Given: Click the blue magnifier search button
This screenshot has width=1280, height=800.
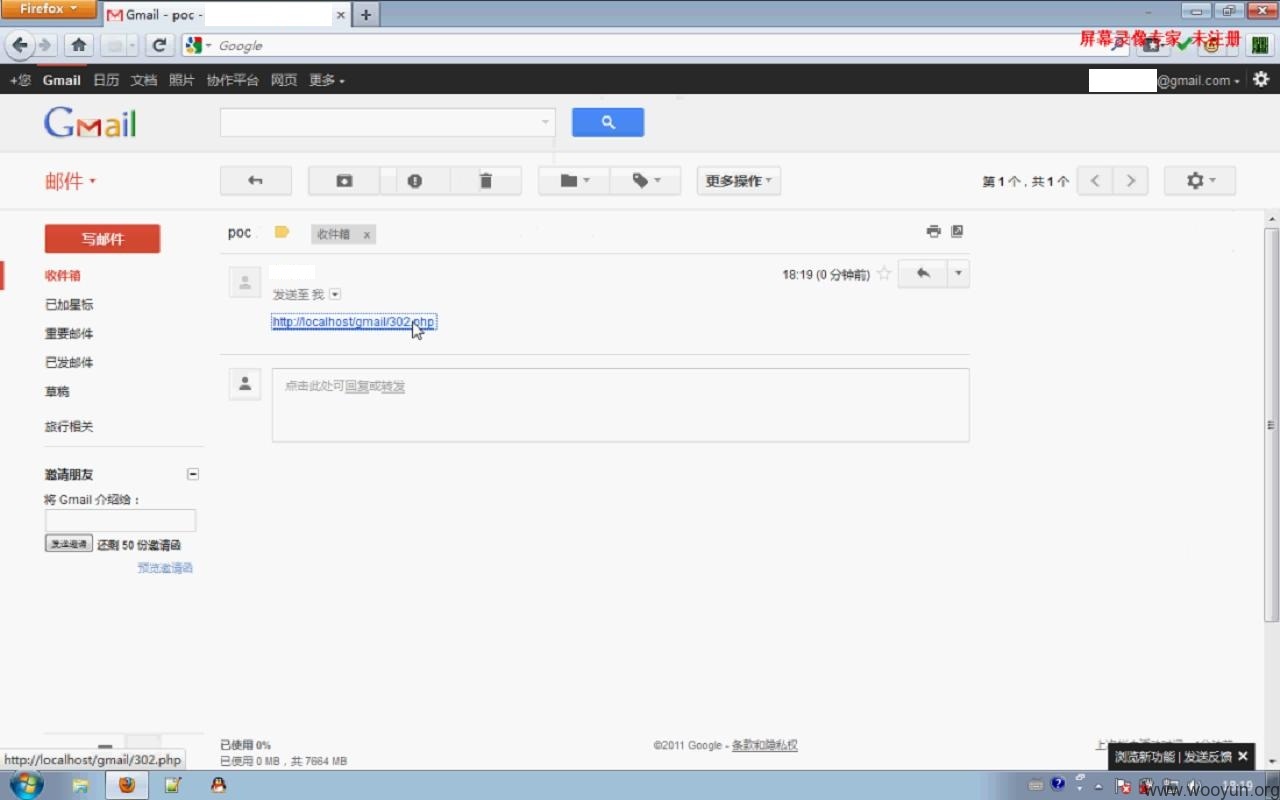Looking at the screenshot, I should tap(608, 122).
